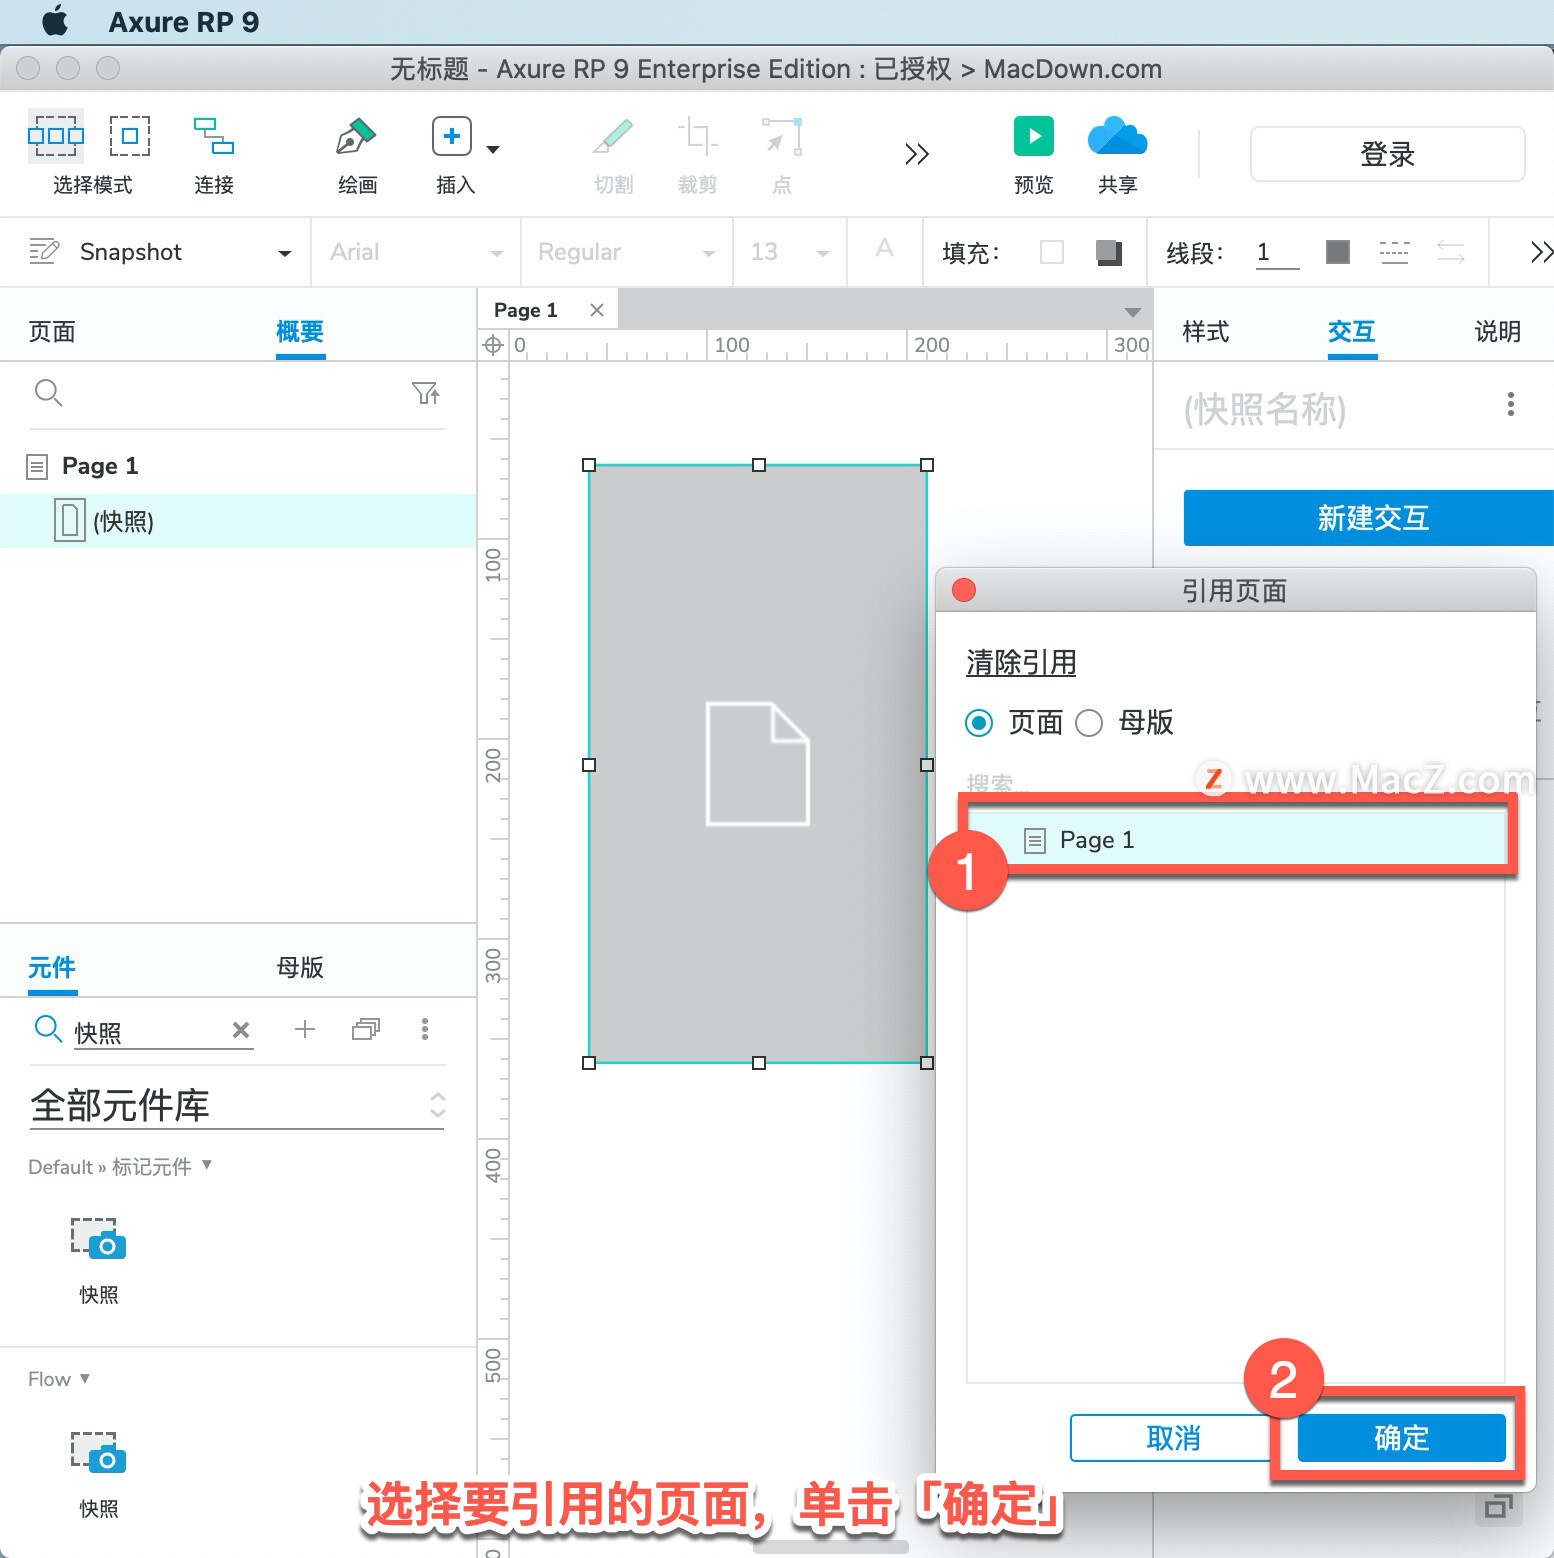
Task: Click the outline sort and filter icon
Action: [426, 393]
